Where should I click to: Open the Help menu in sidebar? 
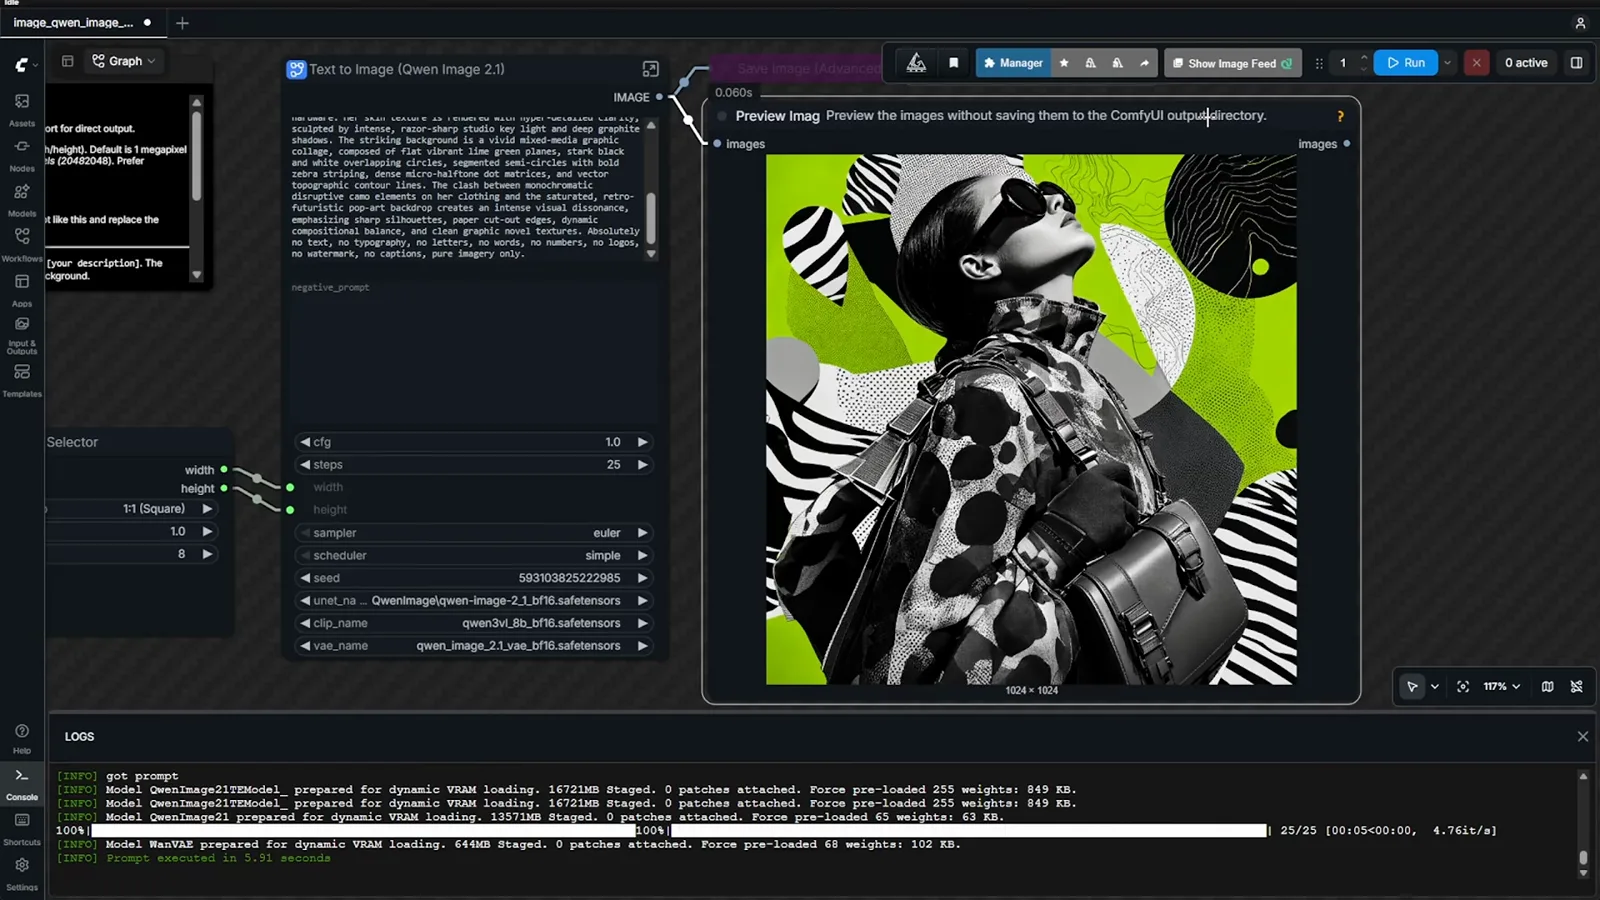click(x=22, y=738)
